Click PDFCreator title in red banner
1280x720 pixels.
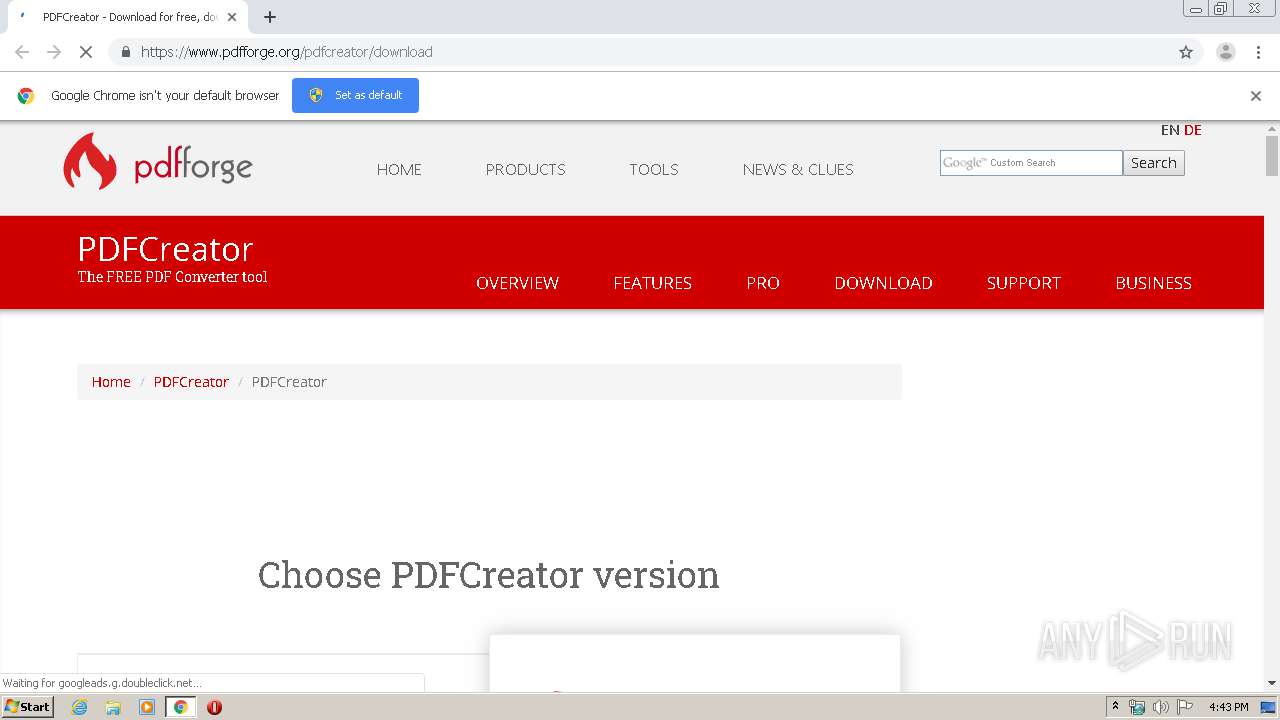(165, 249)
